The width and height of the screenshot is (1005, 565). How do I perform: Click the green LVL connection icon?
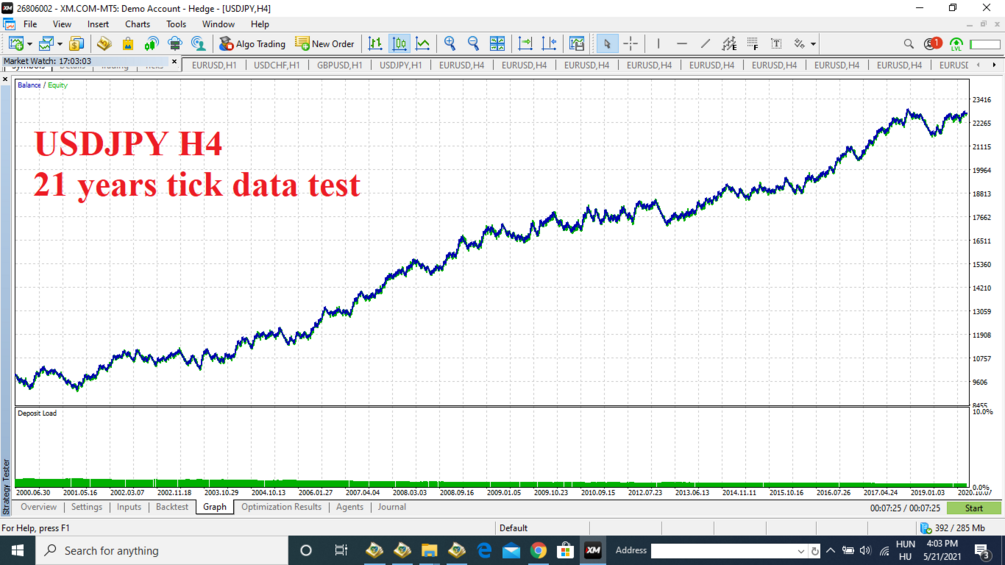[956, 44]
